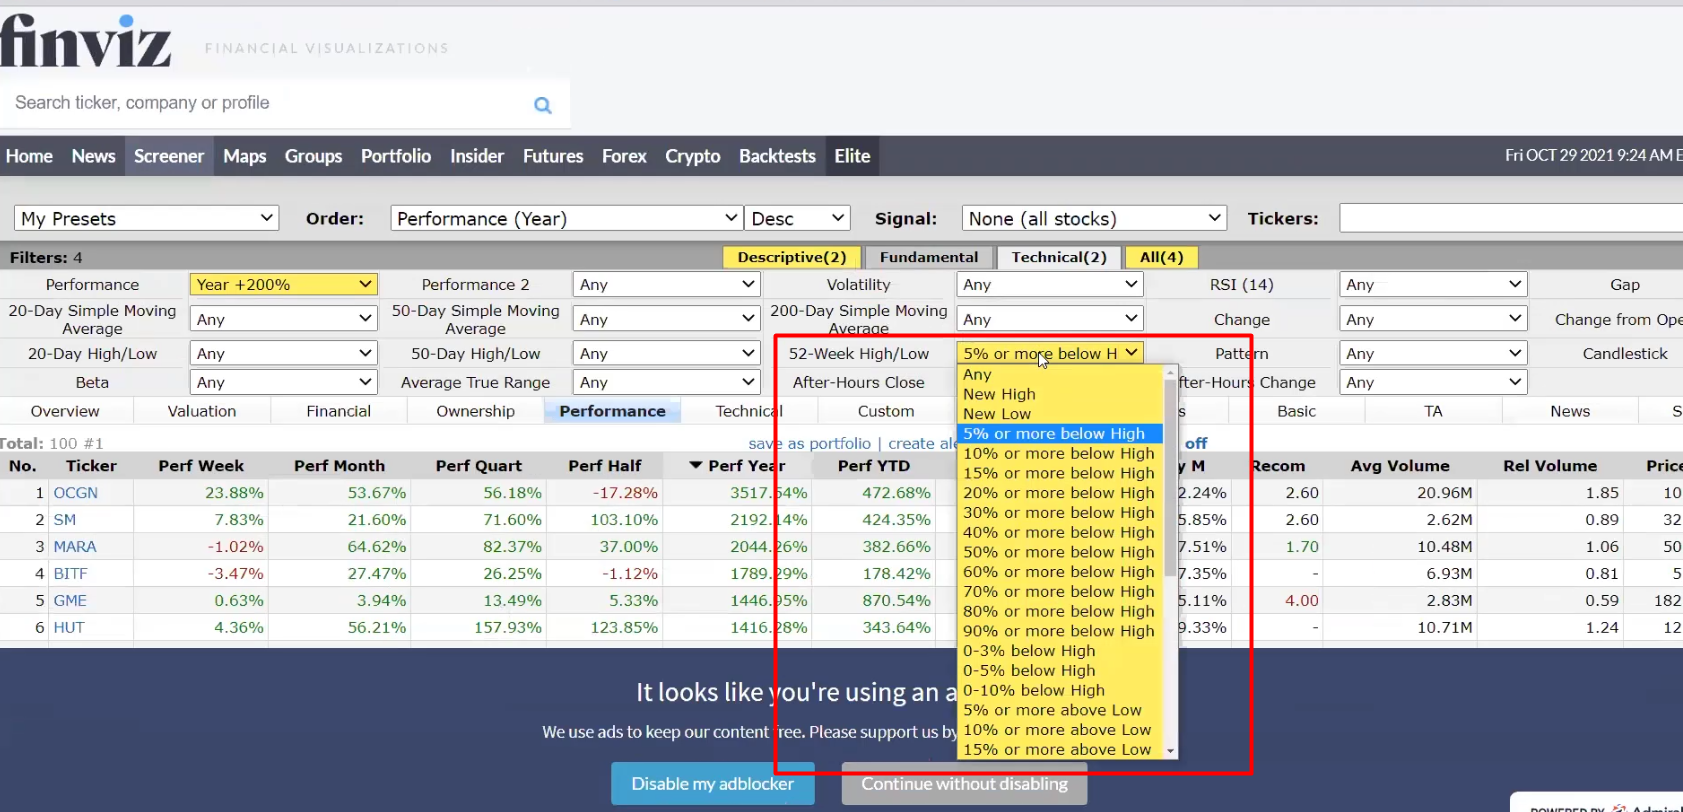This screenshot has width=1683, height=812.
Task: Choose 0-10% below High option
Action: point(1060,690)
